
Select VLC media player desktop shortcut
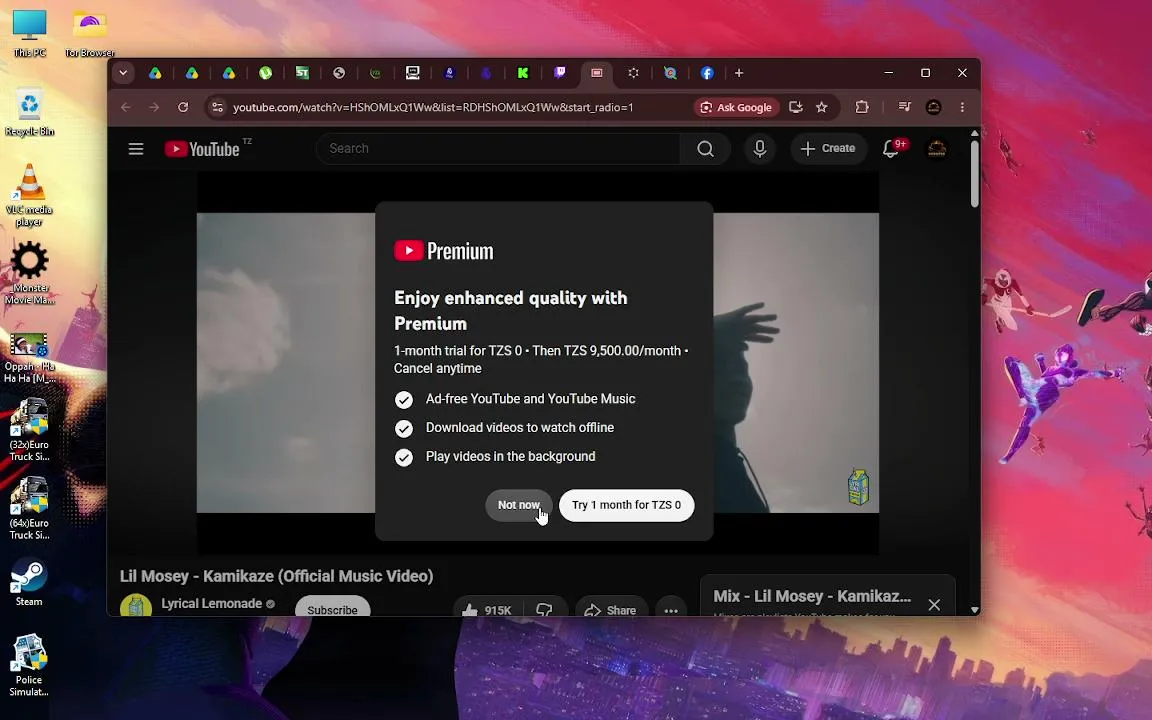click(29, 195)
